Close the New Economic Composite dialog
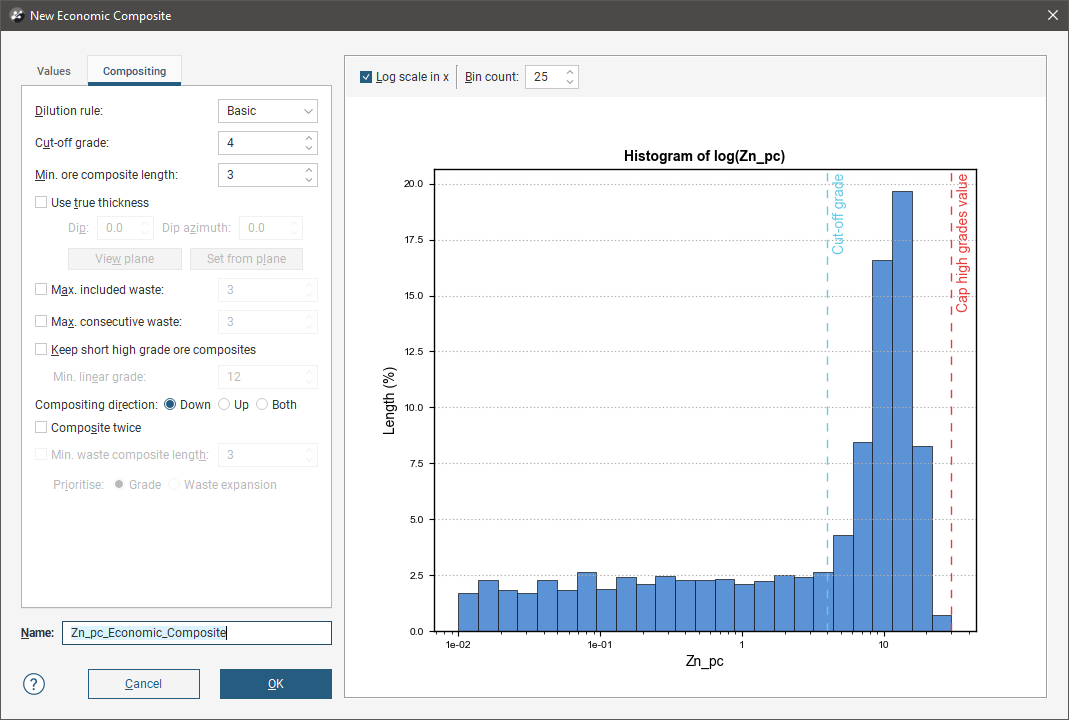The height and width of the screenshot is (720, 1069). pos(1053,15)
